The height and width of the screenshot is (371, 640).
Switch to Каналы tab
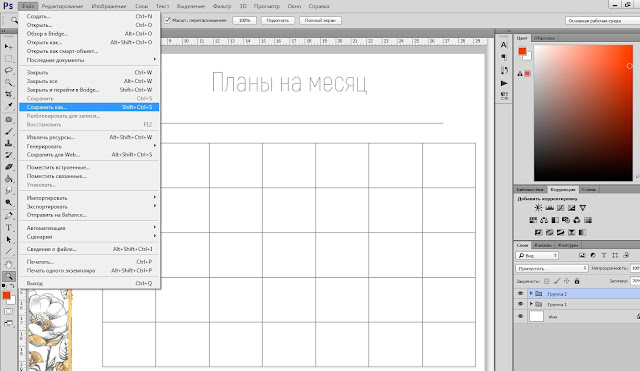543,245
